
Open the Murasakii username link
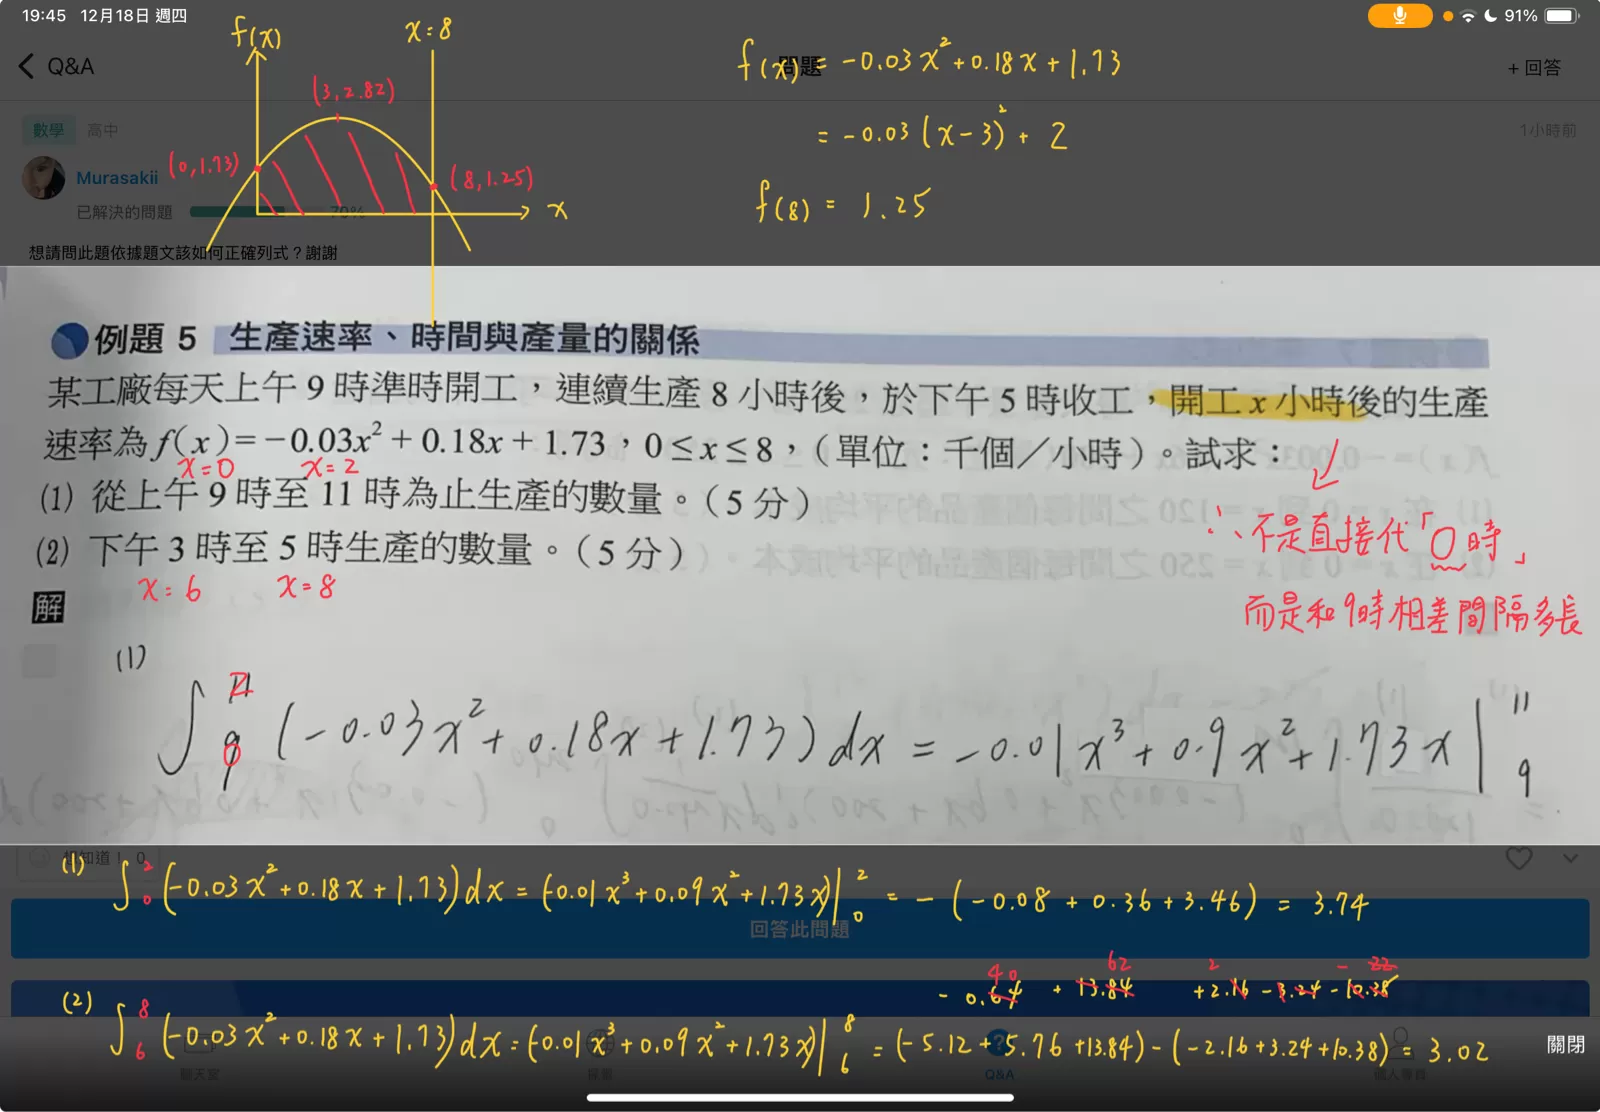pos(117,178)
